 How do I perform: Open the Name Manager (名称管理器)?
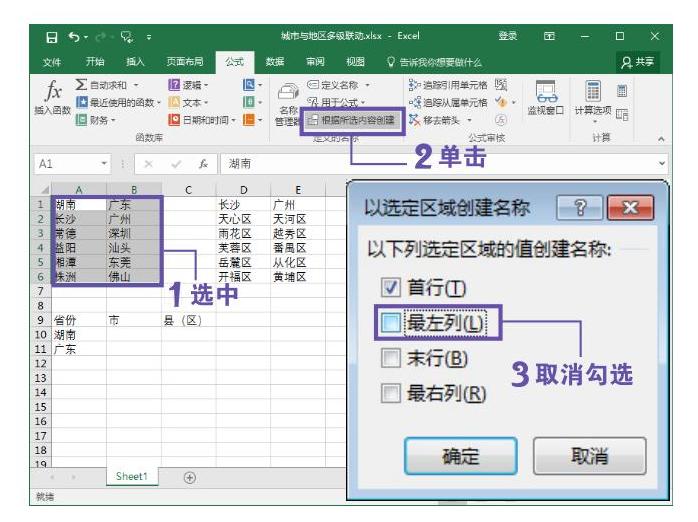pos(288,105)
